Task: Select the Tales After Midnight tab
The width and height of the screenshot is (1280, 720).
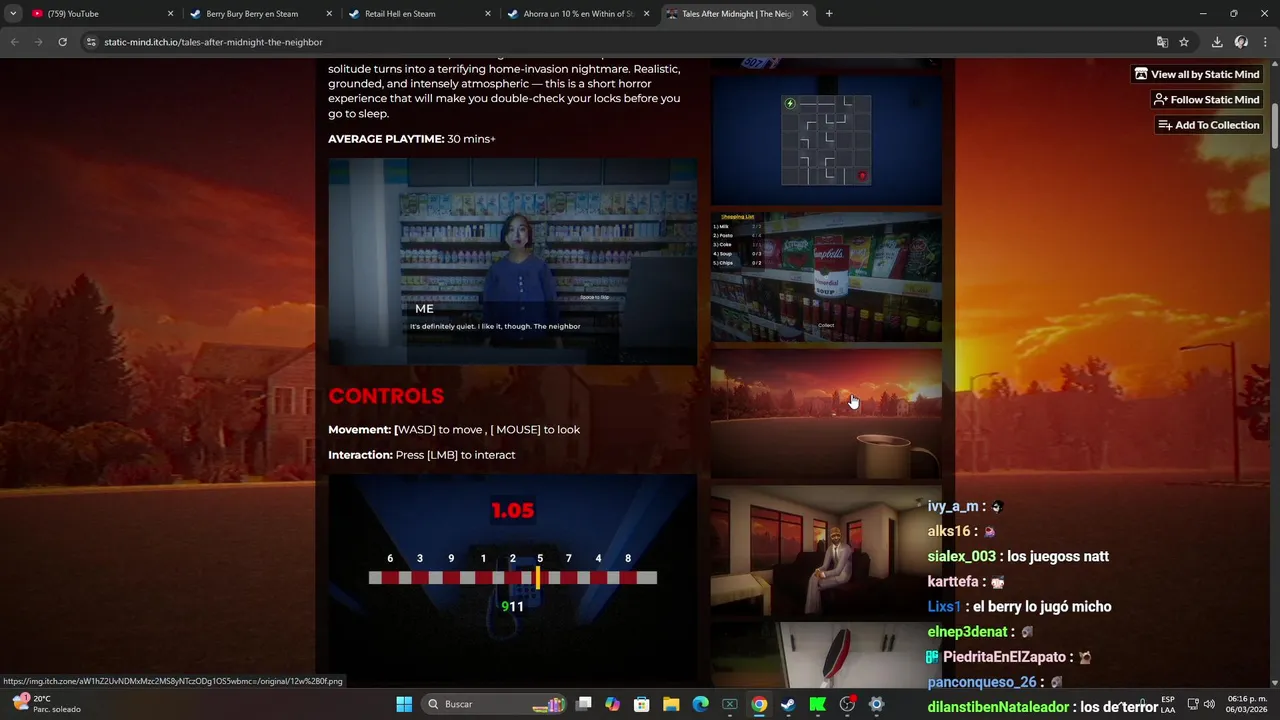Action: 737,14
